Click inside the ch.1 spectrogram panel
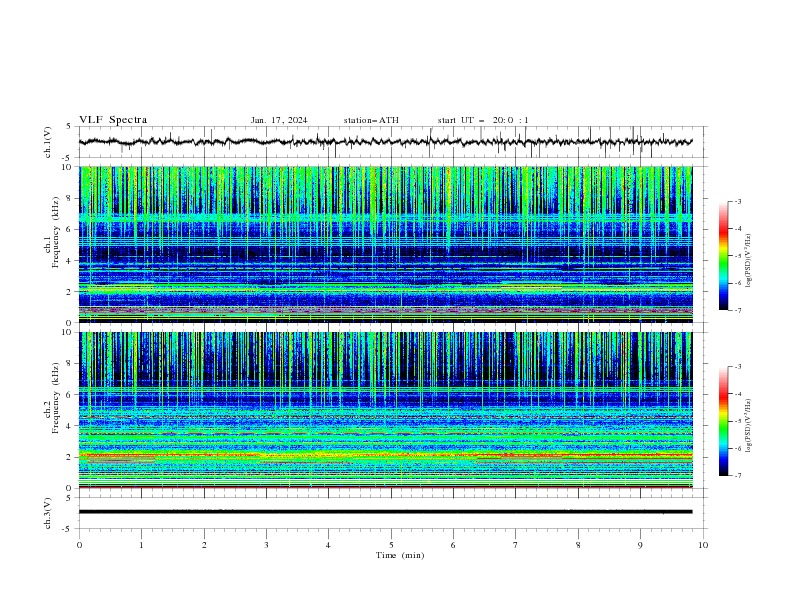The width and height of the screenshot is (792, 612). click(x=385, y=244)
